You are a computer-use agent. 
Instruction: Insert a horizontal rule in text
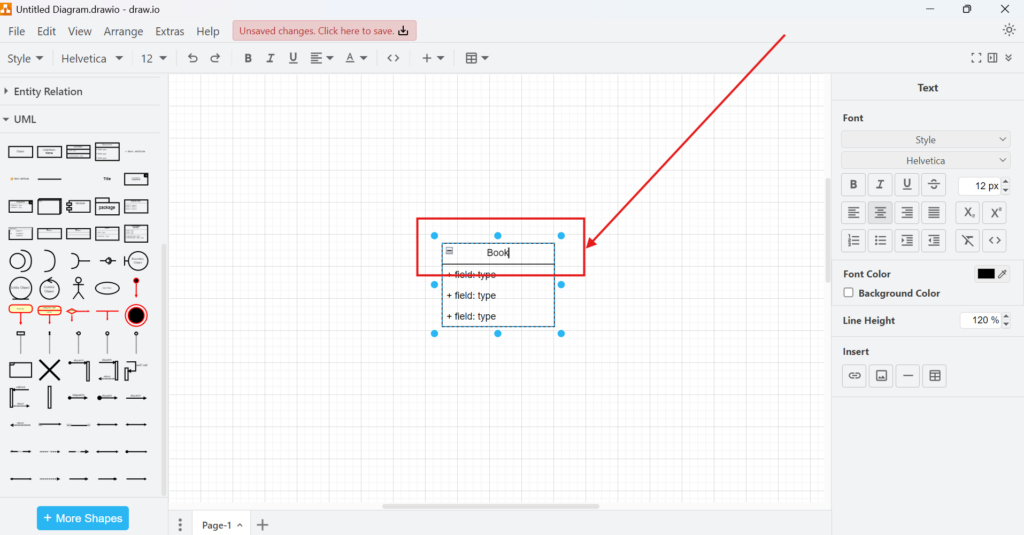[908, 376]
